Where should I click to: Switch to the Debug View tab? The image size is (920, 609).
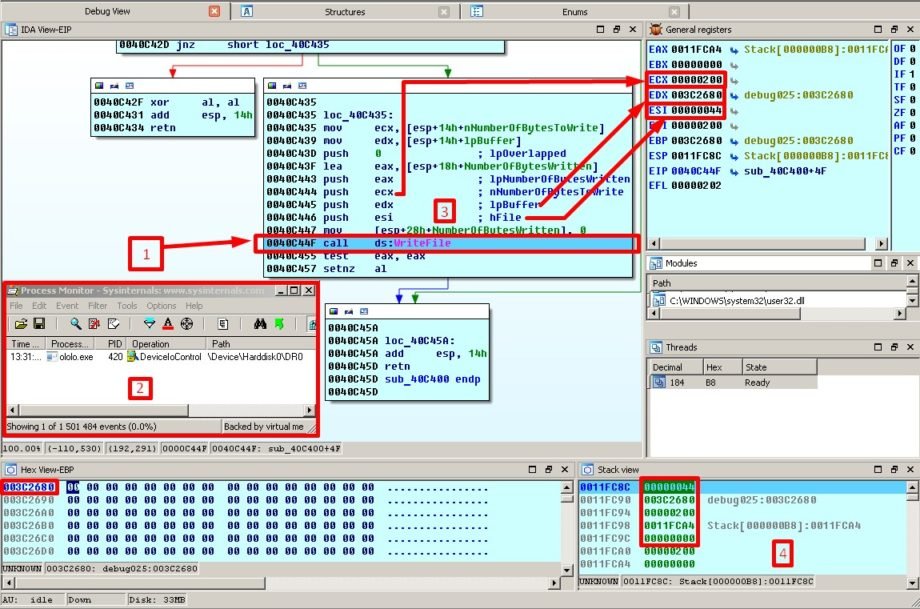(x=107, y=11)
